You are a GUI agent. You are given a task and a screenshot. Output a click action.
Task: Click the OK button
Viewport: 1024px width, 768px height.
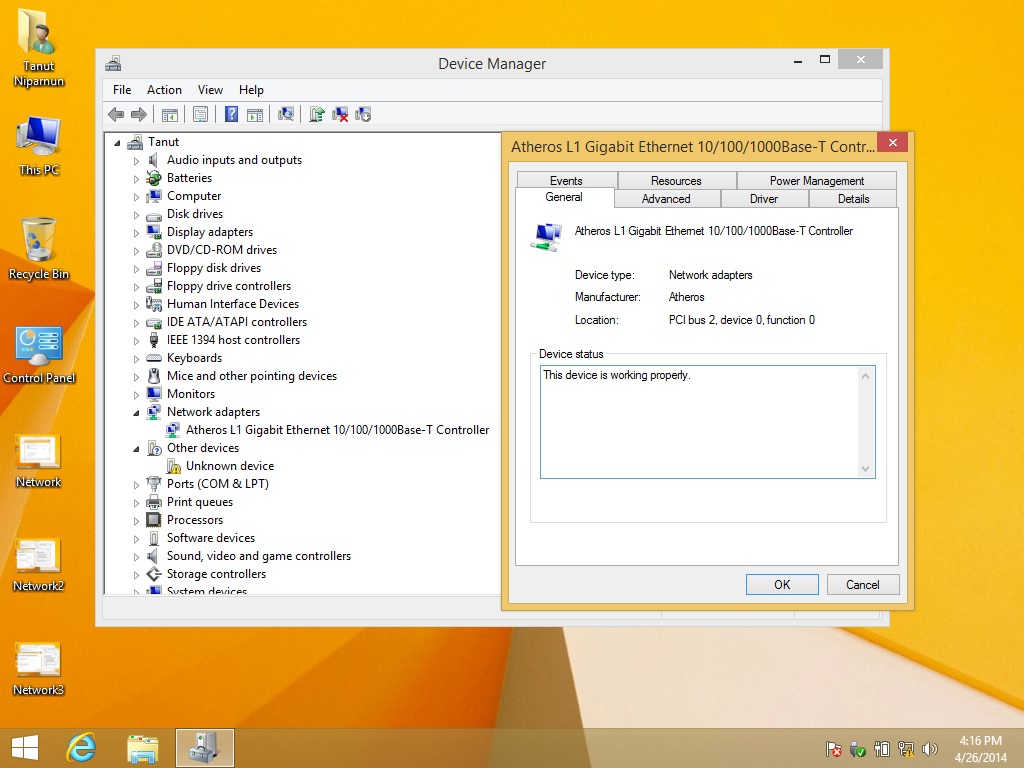click(782, 585)
